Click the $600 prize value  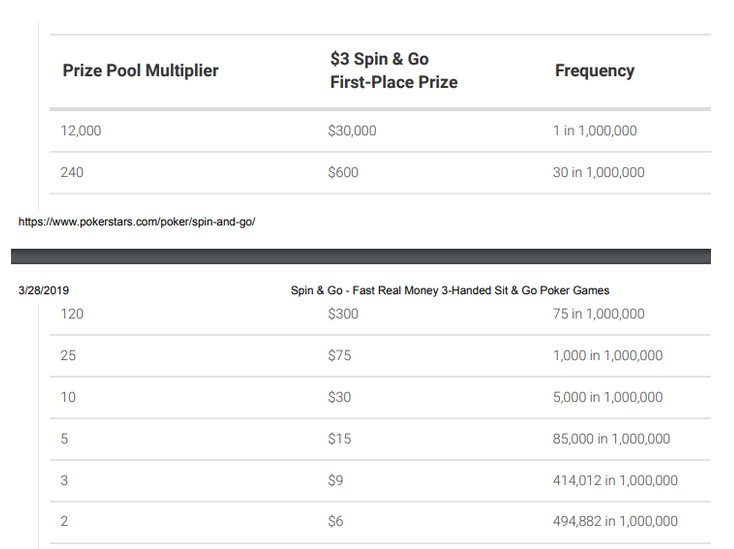pyautogui.click(x=343, y=172)
